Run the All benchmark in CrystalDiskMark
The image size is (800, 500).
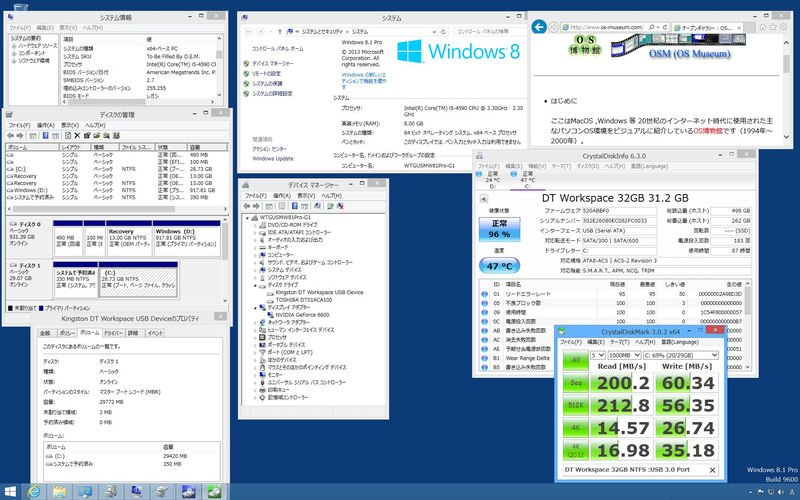576,360
